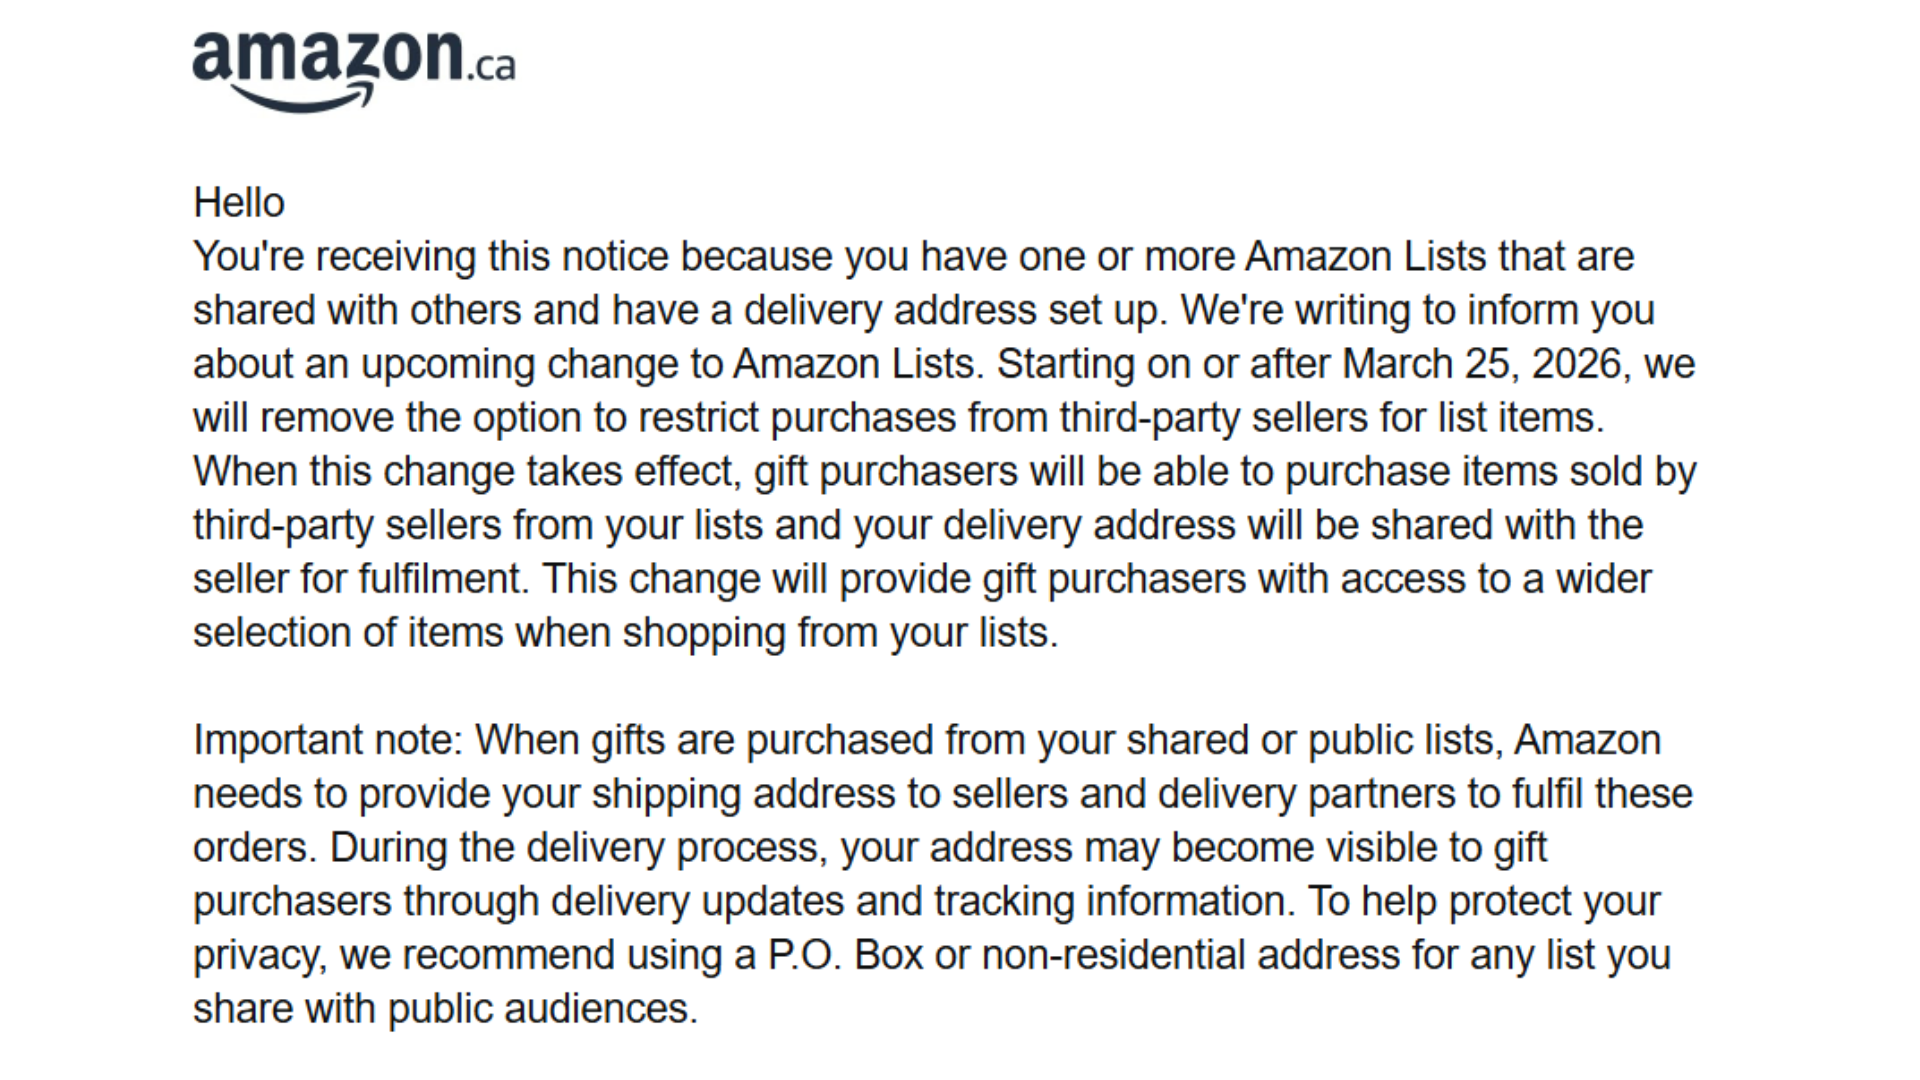The image size is (1920, 1080).
Task: Click the ".ca" suffix in the logo
Action: (491, 66)
